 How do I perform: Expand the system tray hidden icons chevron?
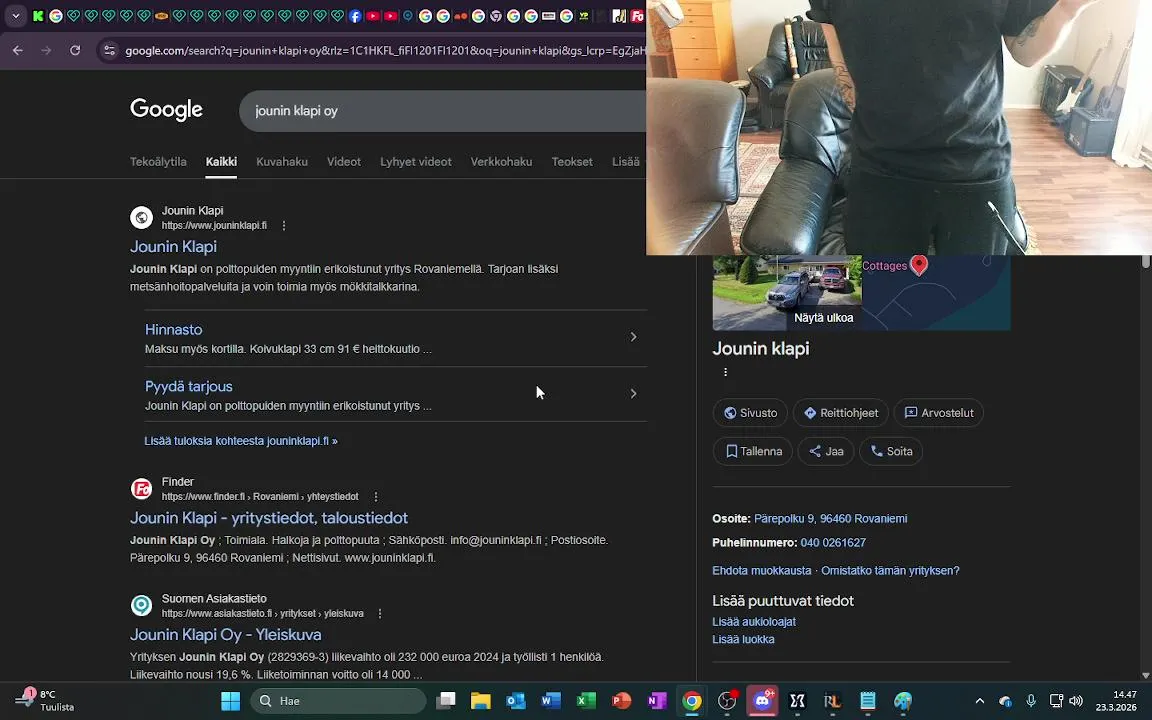(x=979, y=701)
